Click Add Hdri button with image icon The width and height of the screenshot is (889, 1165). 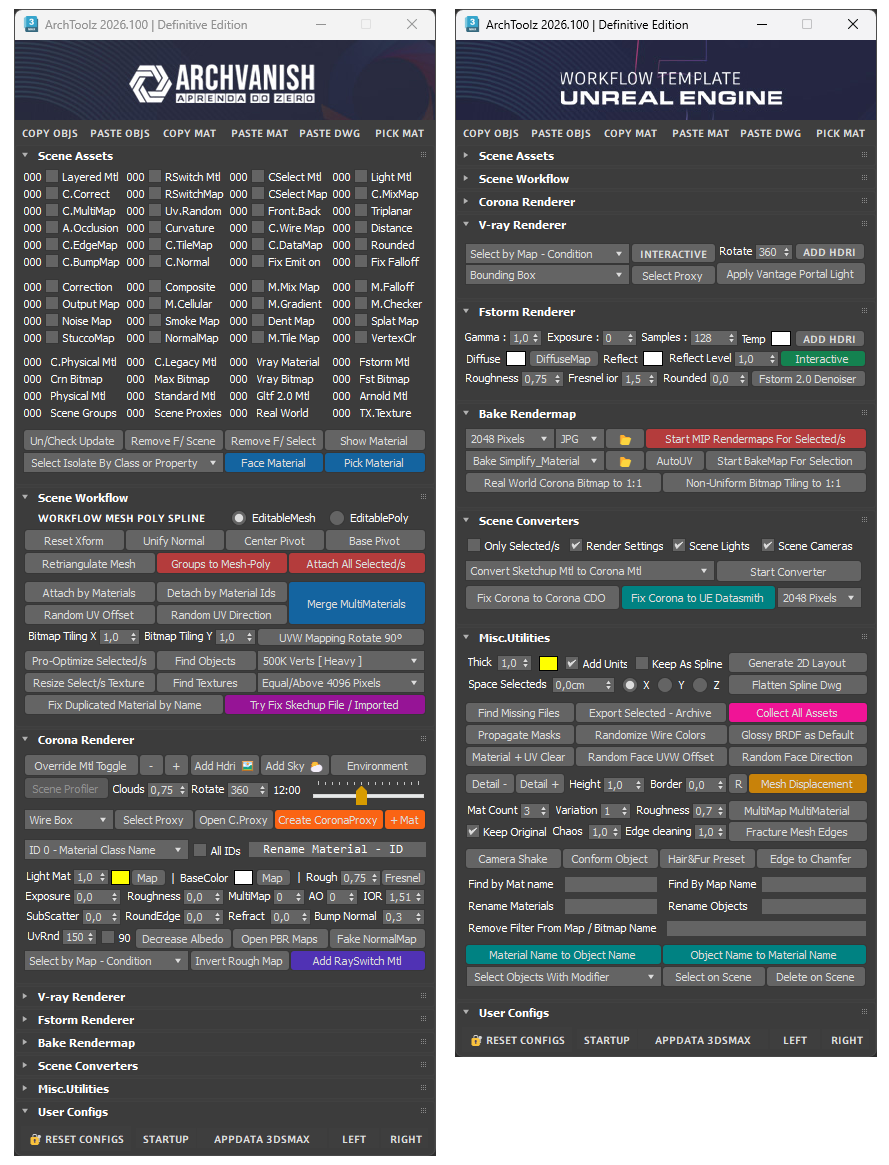[x=223, y=766]
